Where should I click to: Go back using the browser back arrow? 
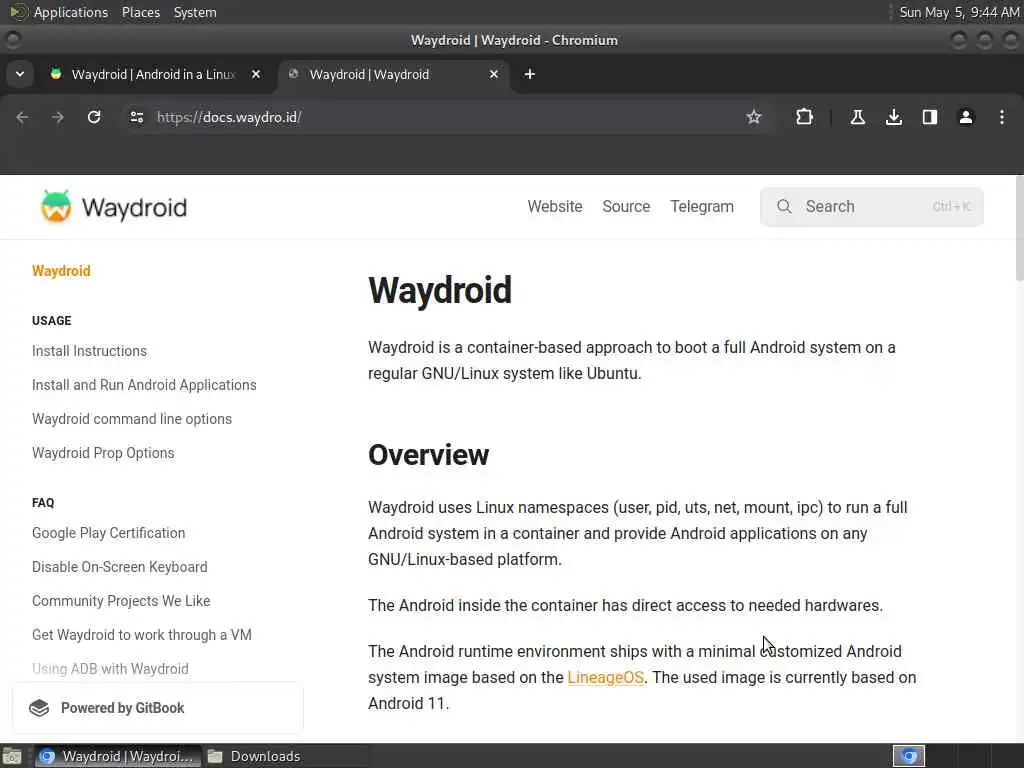click(22, 118)
